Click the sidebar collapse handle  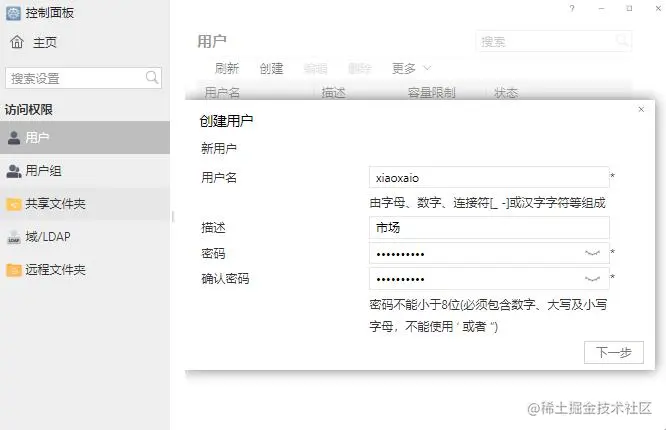tap(172, 217)
